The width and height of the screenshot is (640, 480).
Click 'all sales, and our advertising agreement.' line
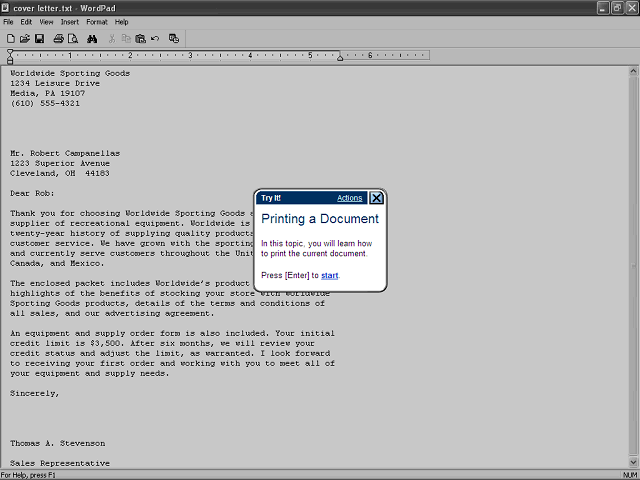(112, 313)
